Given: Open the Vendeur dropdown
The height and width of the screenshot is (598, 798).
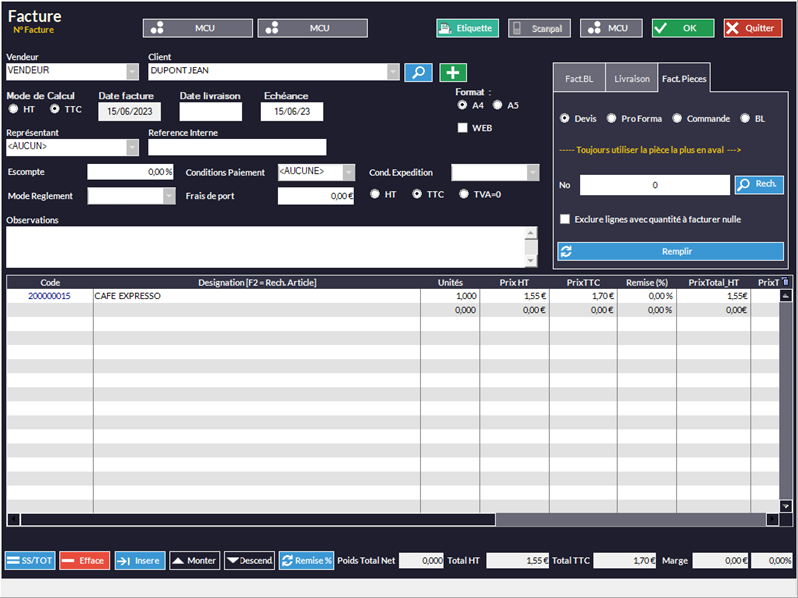Looking at the screenshot, I should (132, 72).
